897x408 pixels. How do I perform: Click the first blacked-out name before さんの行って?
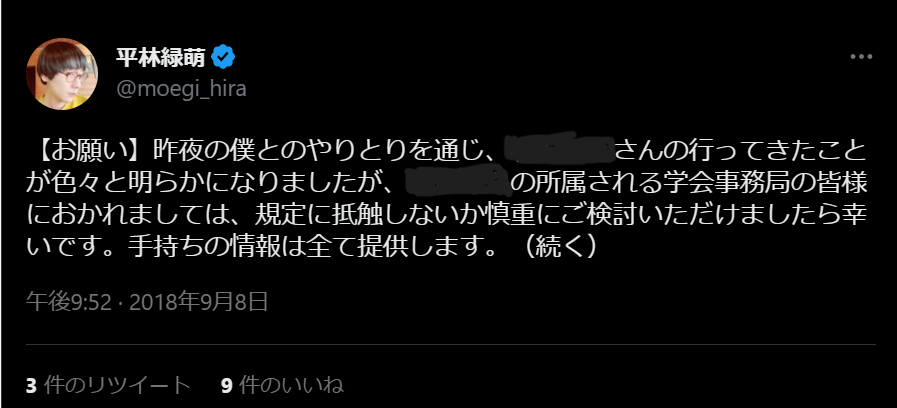558,150
